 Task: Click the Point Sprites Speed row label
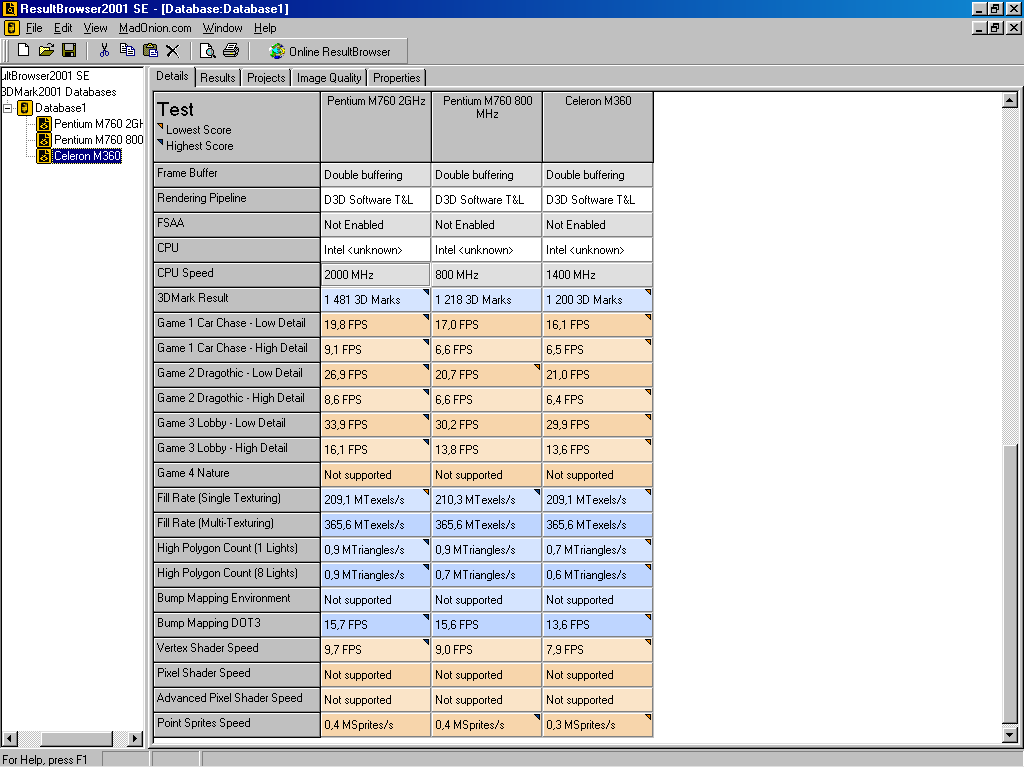pyautogui.click(x=236, y=724)
